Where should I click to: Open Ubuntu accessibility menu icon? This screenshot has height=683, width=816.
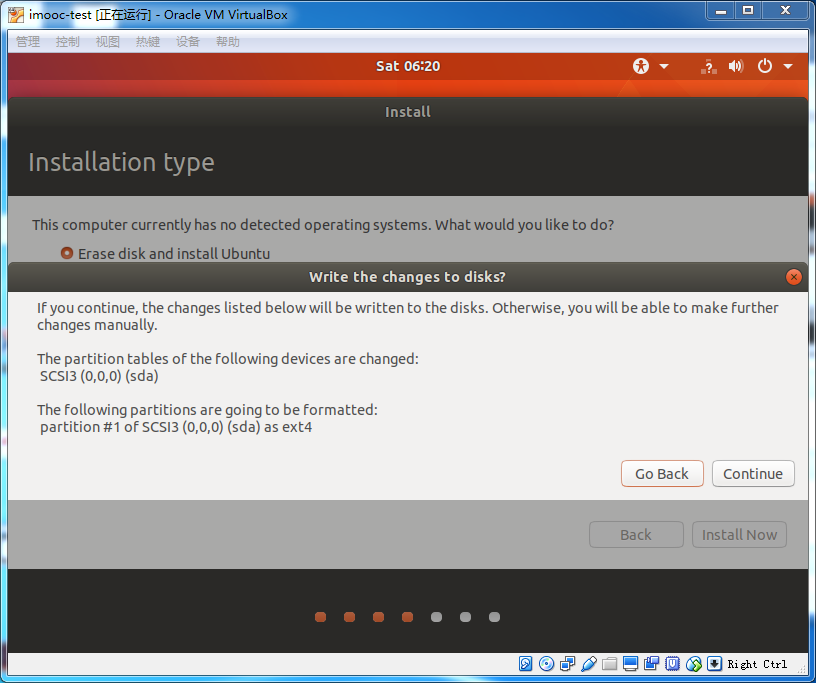(641, 66)
